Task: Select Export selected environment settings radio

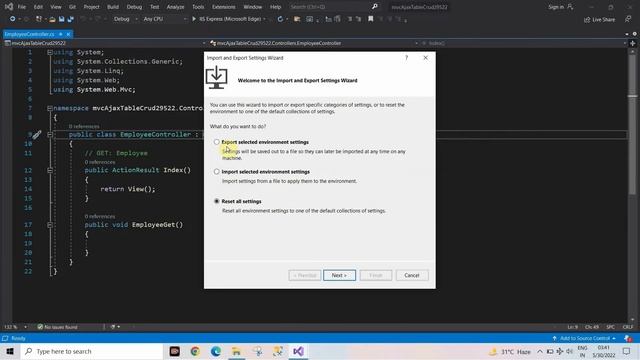Action: (216, 142)
